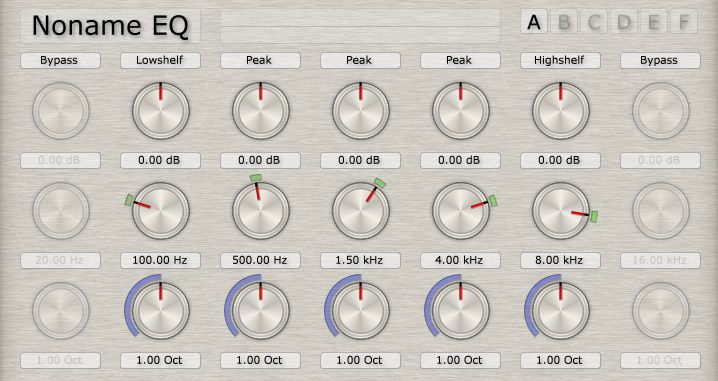Click the Highshelf 0.00 dB gain field
This screenshot has width=718, height=381.
(560, 160)
